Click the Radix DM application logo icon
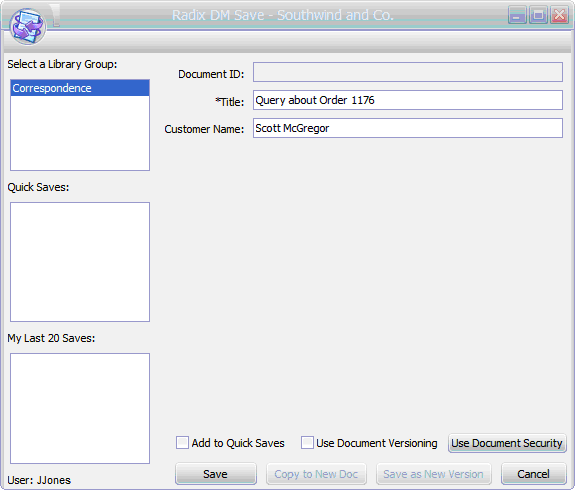Image resolution: width=575 pixels, height=490 pixels. pyautogui.click(x=28, y=27)
